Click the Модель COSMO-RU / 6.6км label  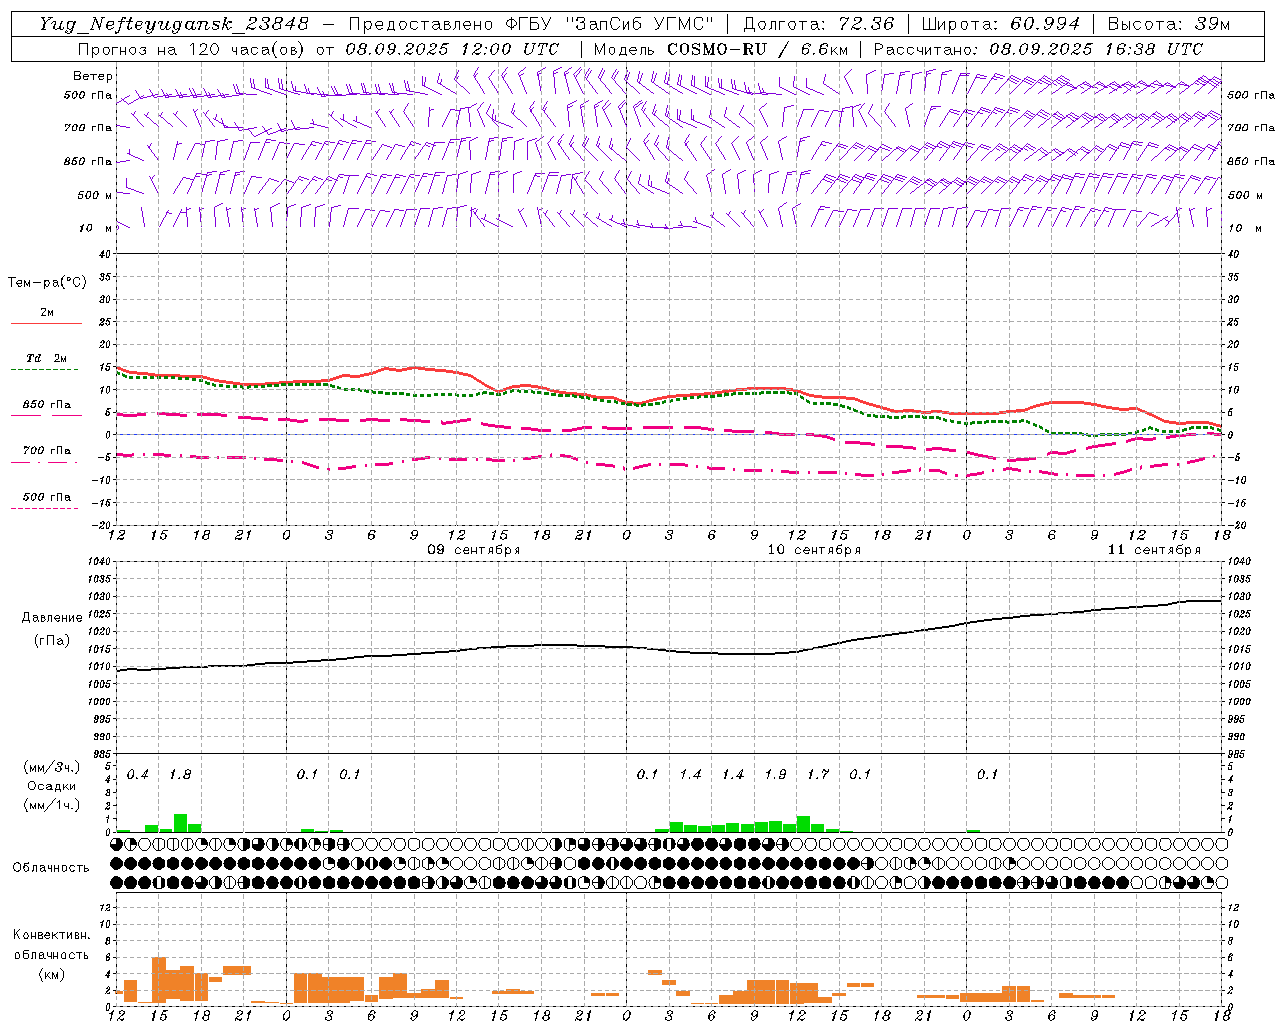pyautogui.click(x=721, y=49)
